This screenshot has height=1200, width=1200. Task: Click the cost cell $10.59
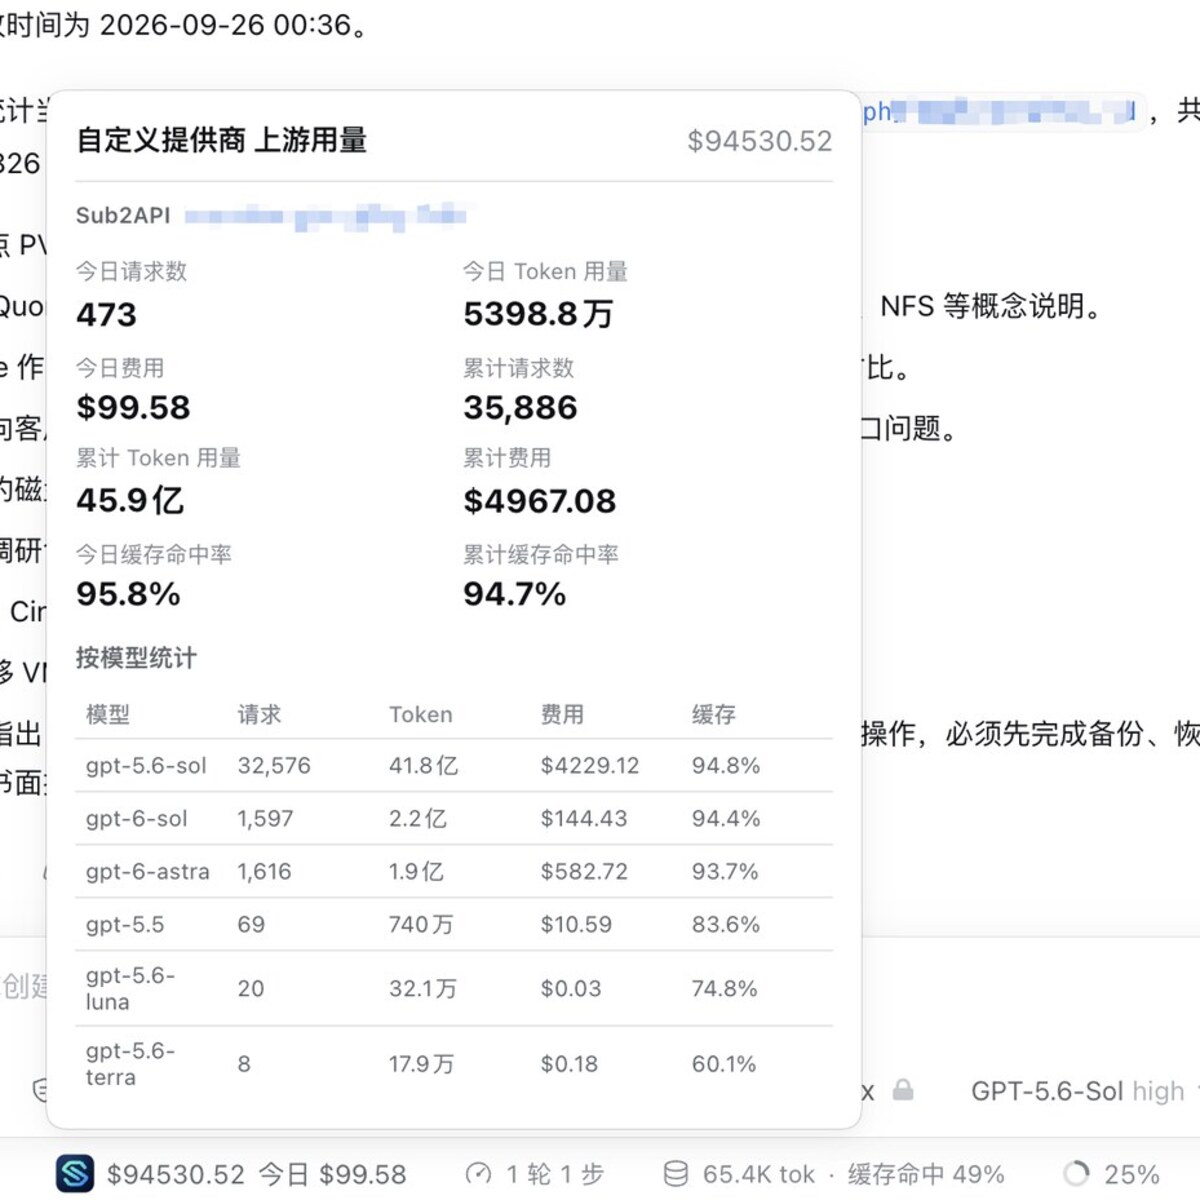(576, 925)
